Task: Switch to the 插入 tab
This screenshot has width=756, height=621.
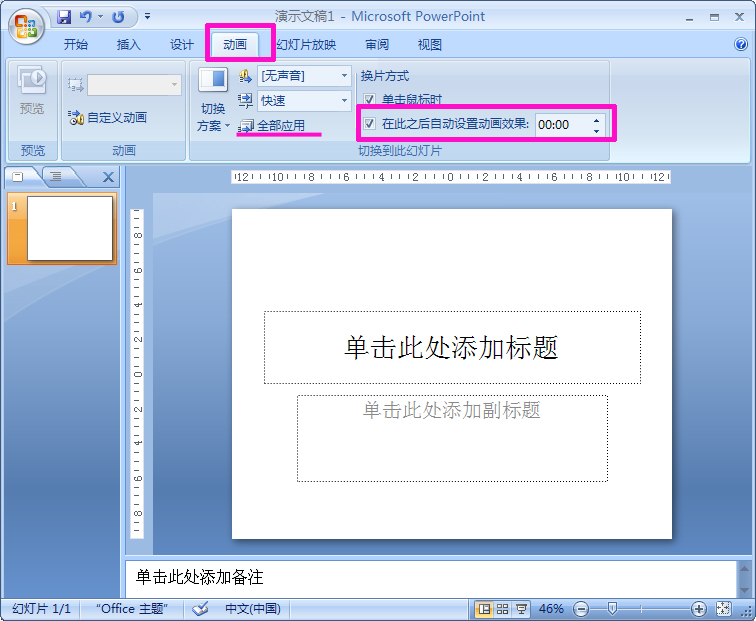Action: click(x=129, y=45)
